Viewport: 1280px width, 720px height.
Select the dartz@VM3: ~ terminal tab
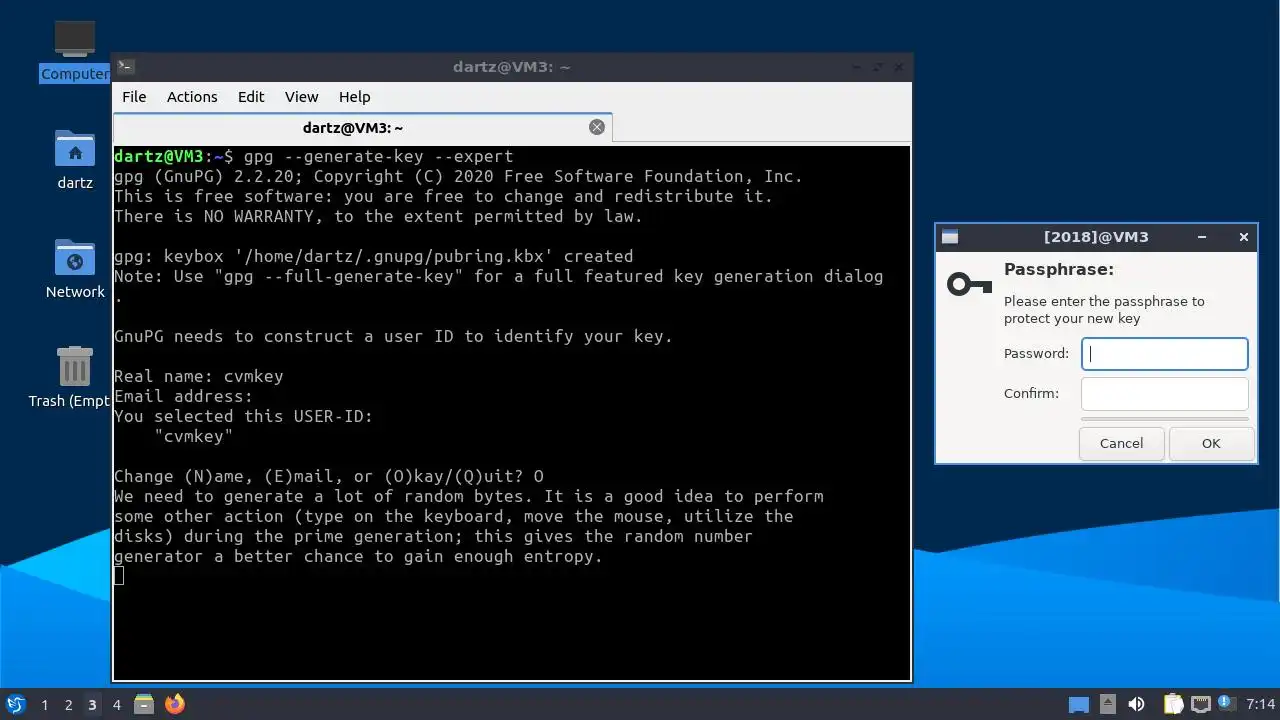coord(362,128)
